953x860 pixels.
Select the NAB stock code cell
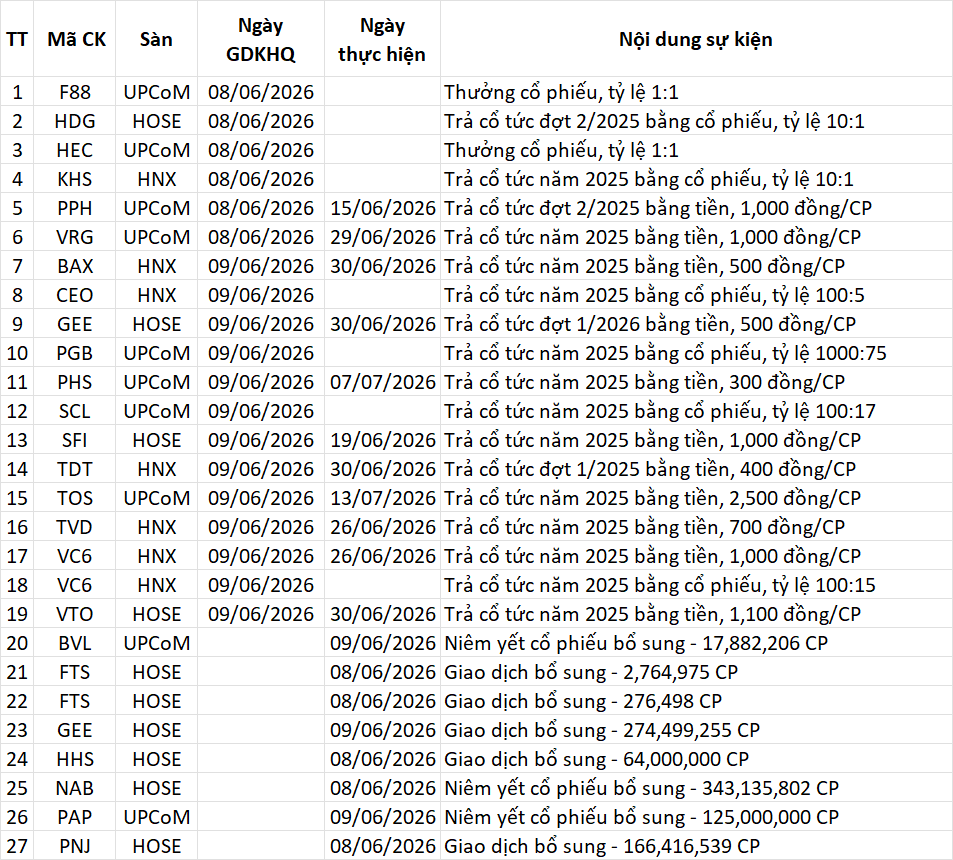click(x=75, y=788)
